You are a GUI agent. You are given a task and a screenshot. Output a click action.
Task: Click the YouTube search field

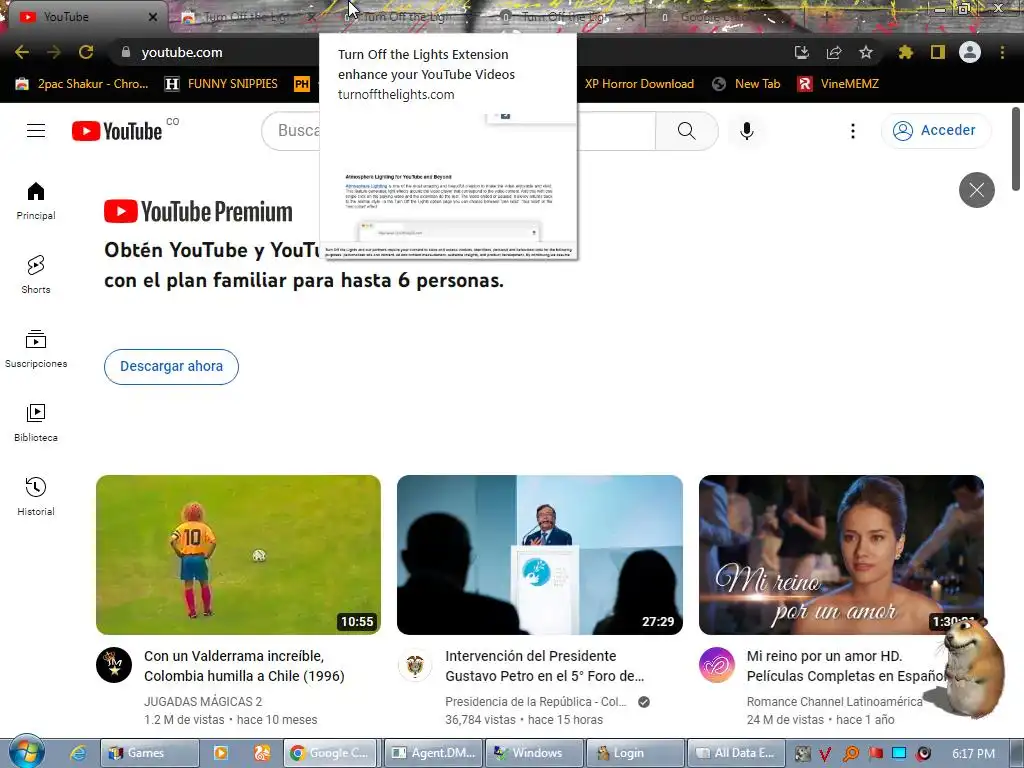(x=457, y=131)
